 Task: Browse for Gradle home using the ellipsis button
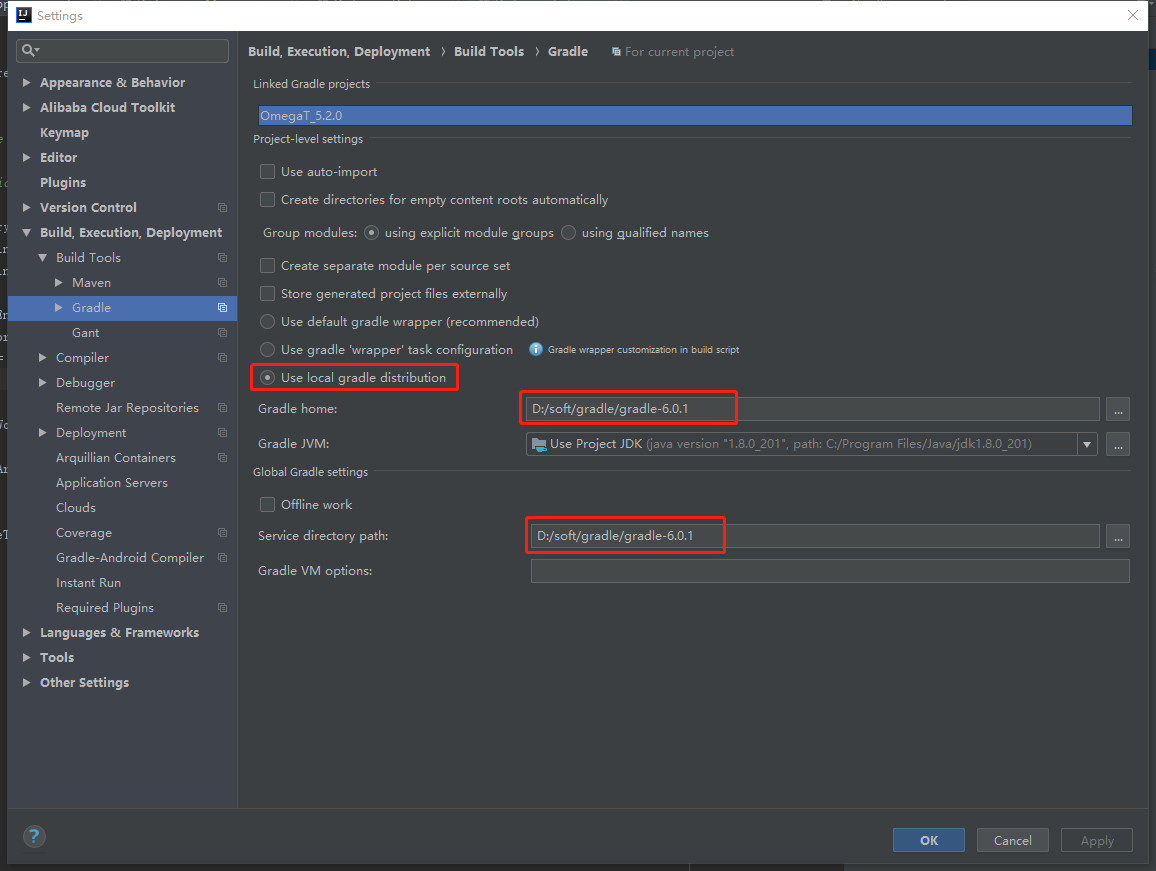(x=1117, y=409)
